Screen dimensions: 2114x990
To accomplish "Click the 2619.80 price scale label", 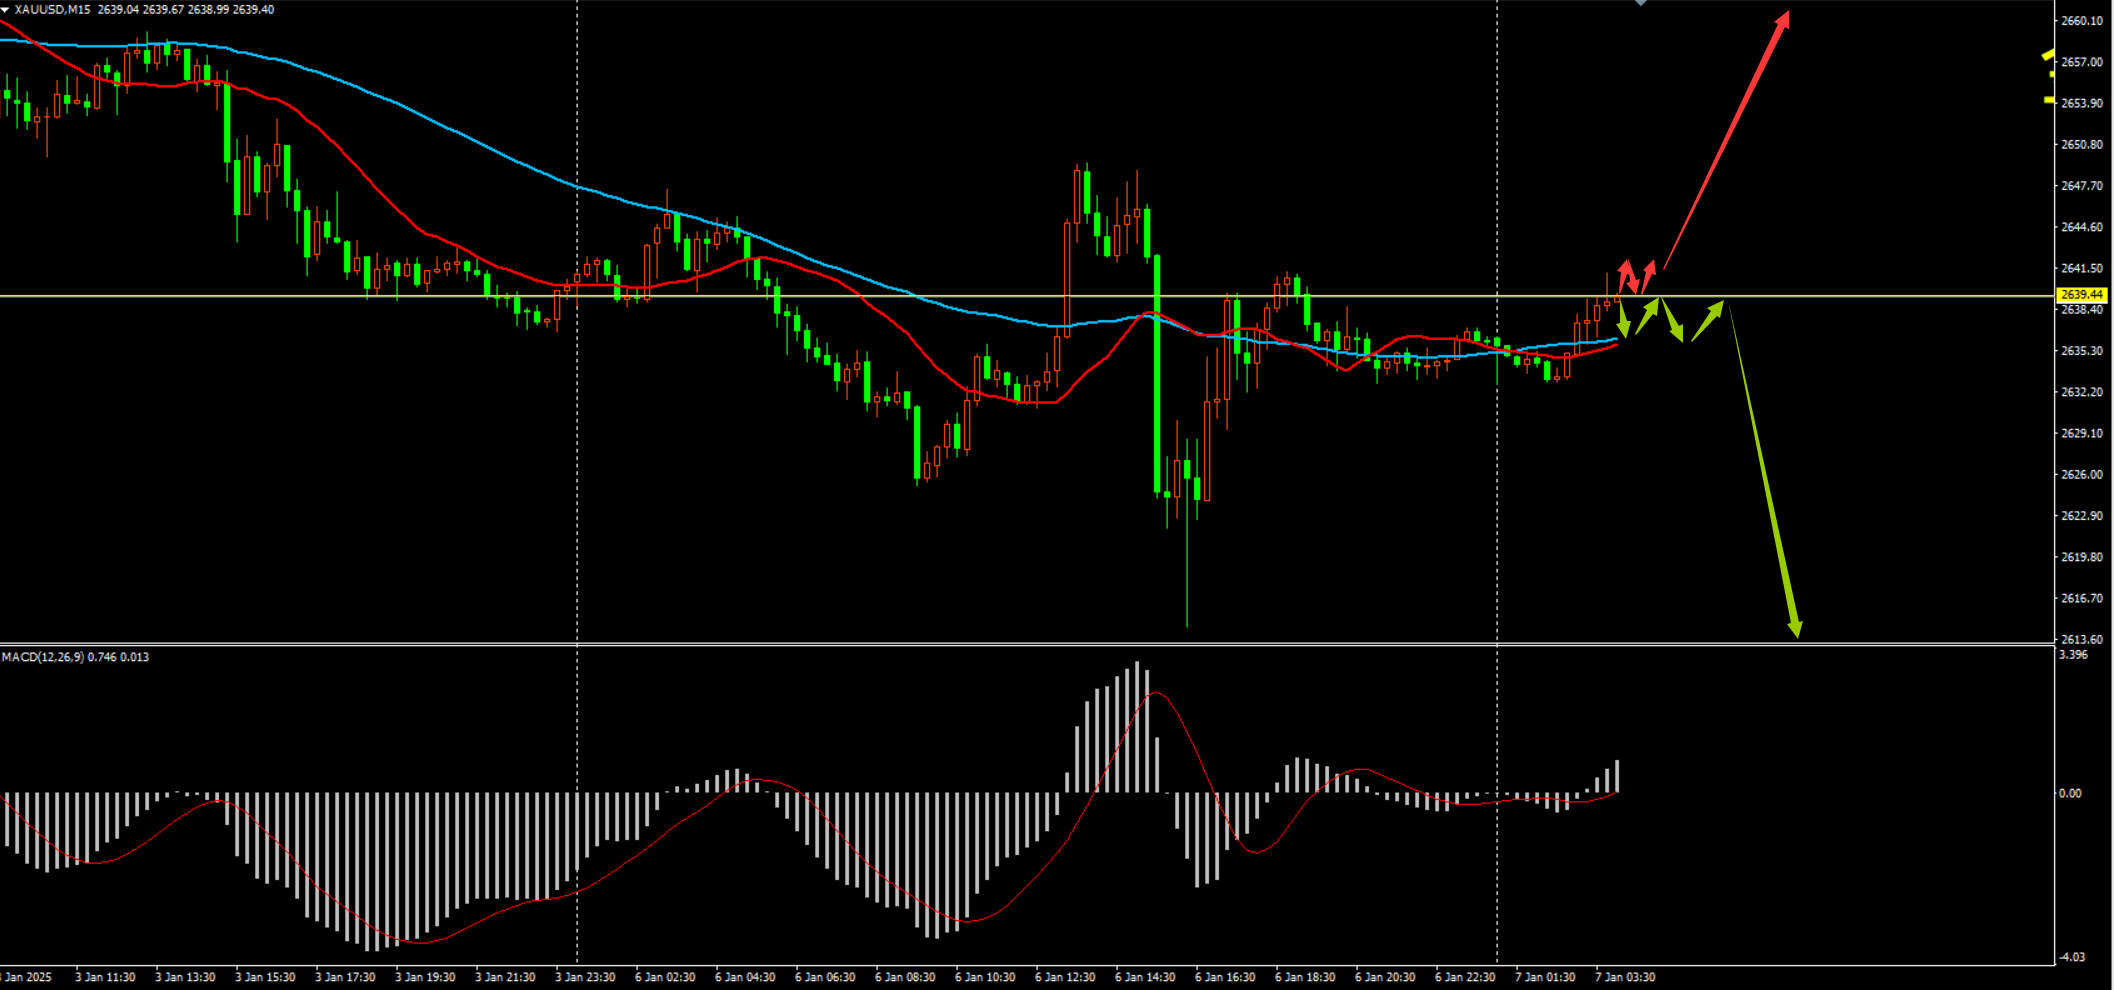I will pos(2082,557).
